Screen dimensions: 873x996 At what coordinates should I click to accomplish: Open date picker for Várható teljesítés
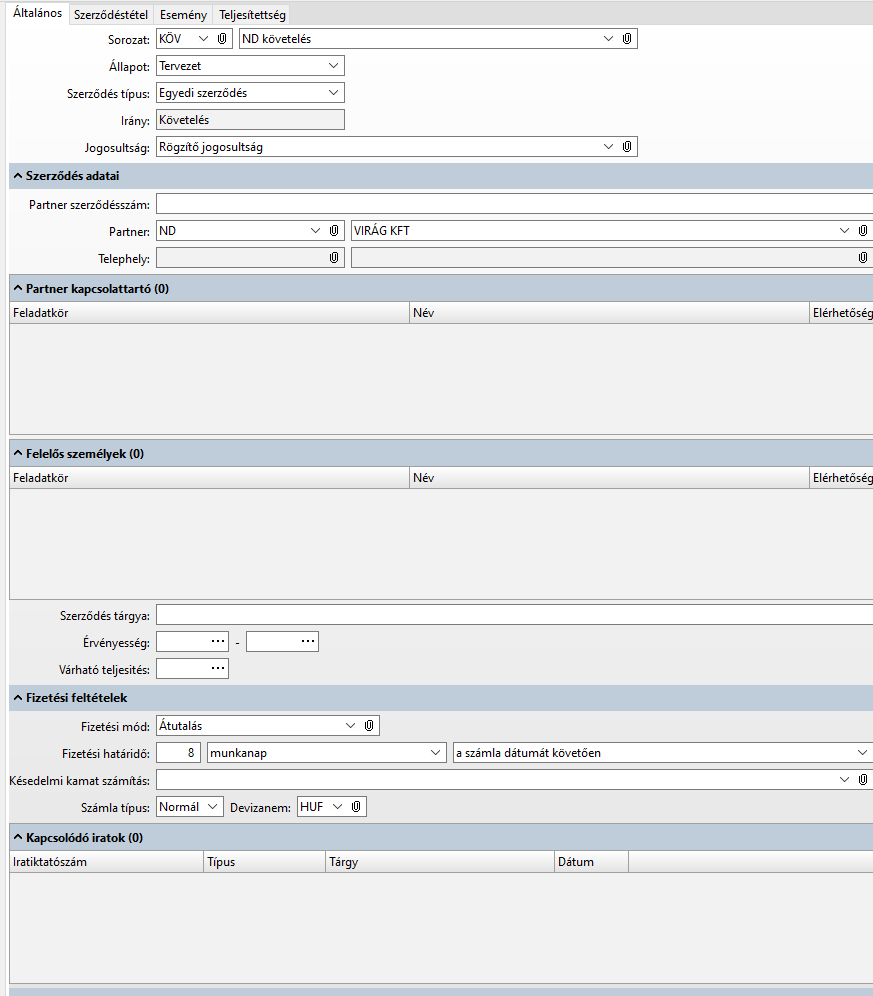coord(218,668)
